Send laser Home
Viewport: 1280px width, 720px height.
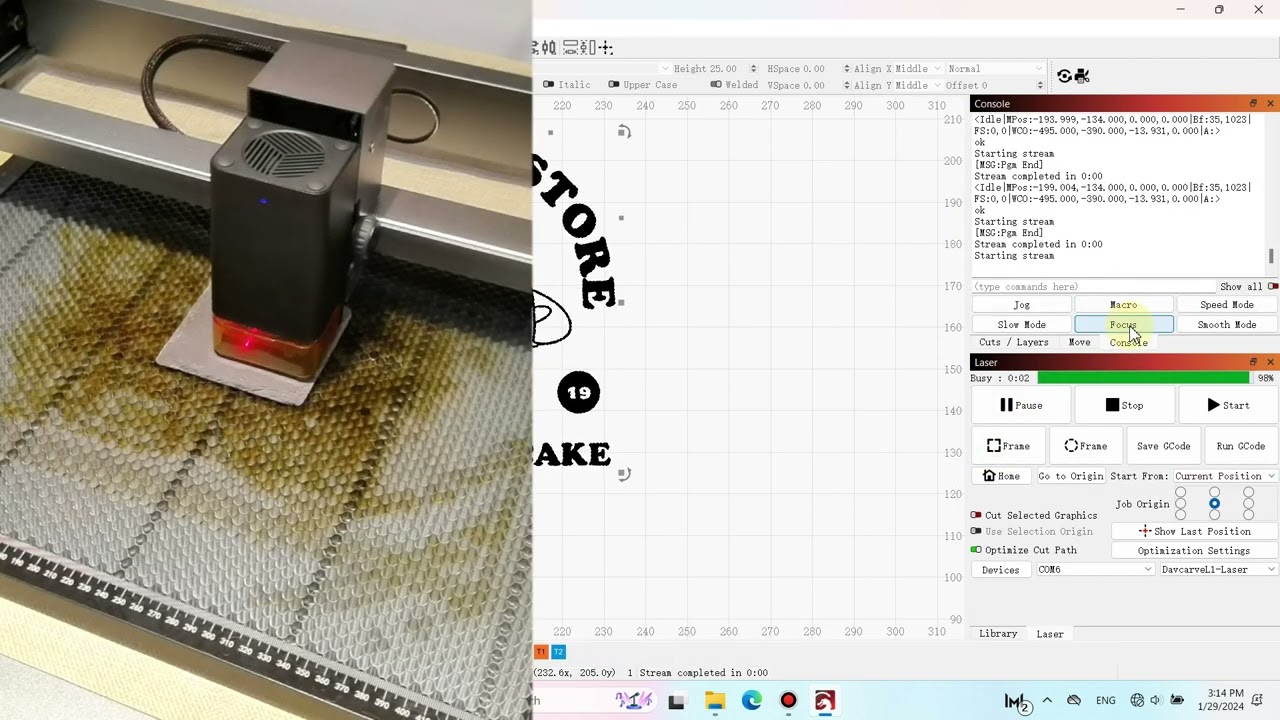click(x=1001, y=476)
